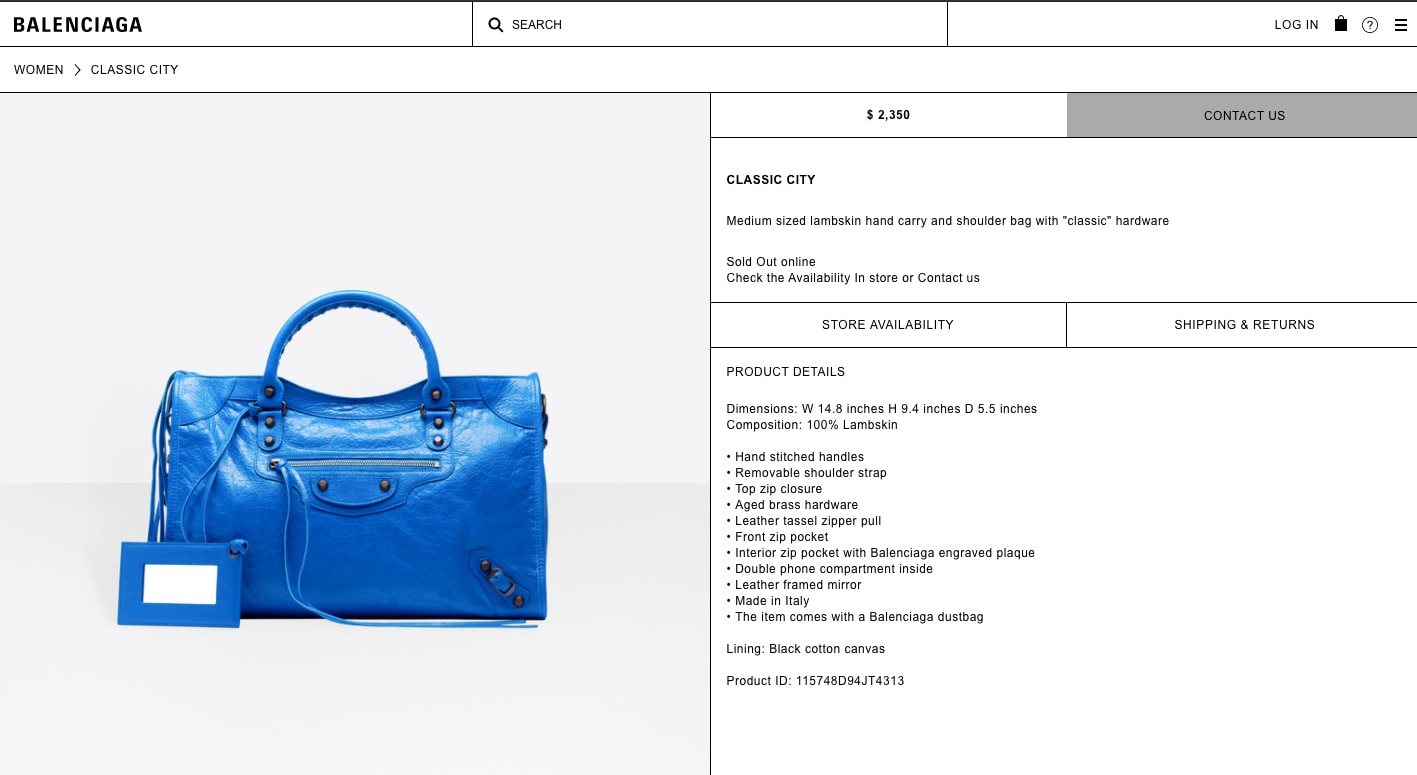Select Classic City breadcrumb

pyautogui.click(x=135, y=70)
